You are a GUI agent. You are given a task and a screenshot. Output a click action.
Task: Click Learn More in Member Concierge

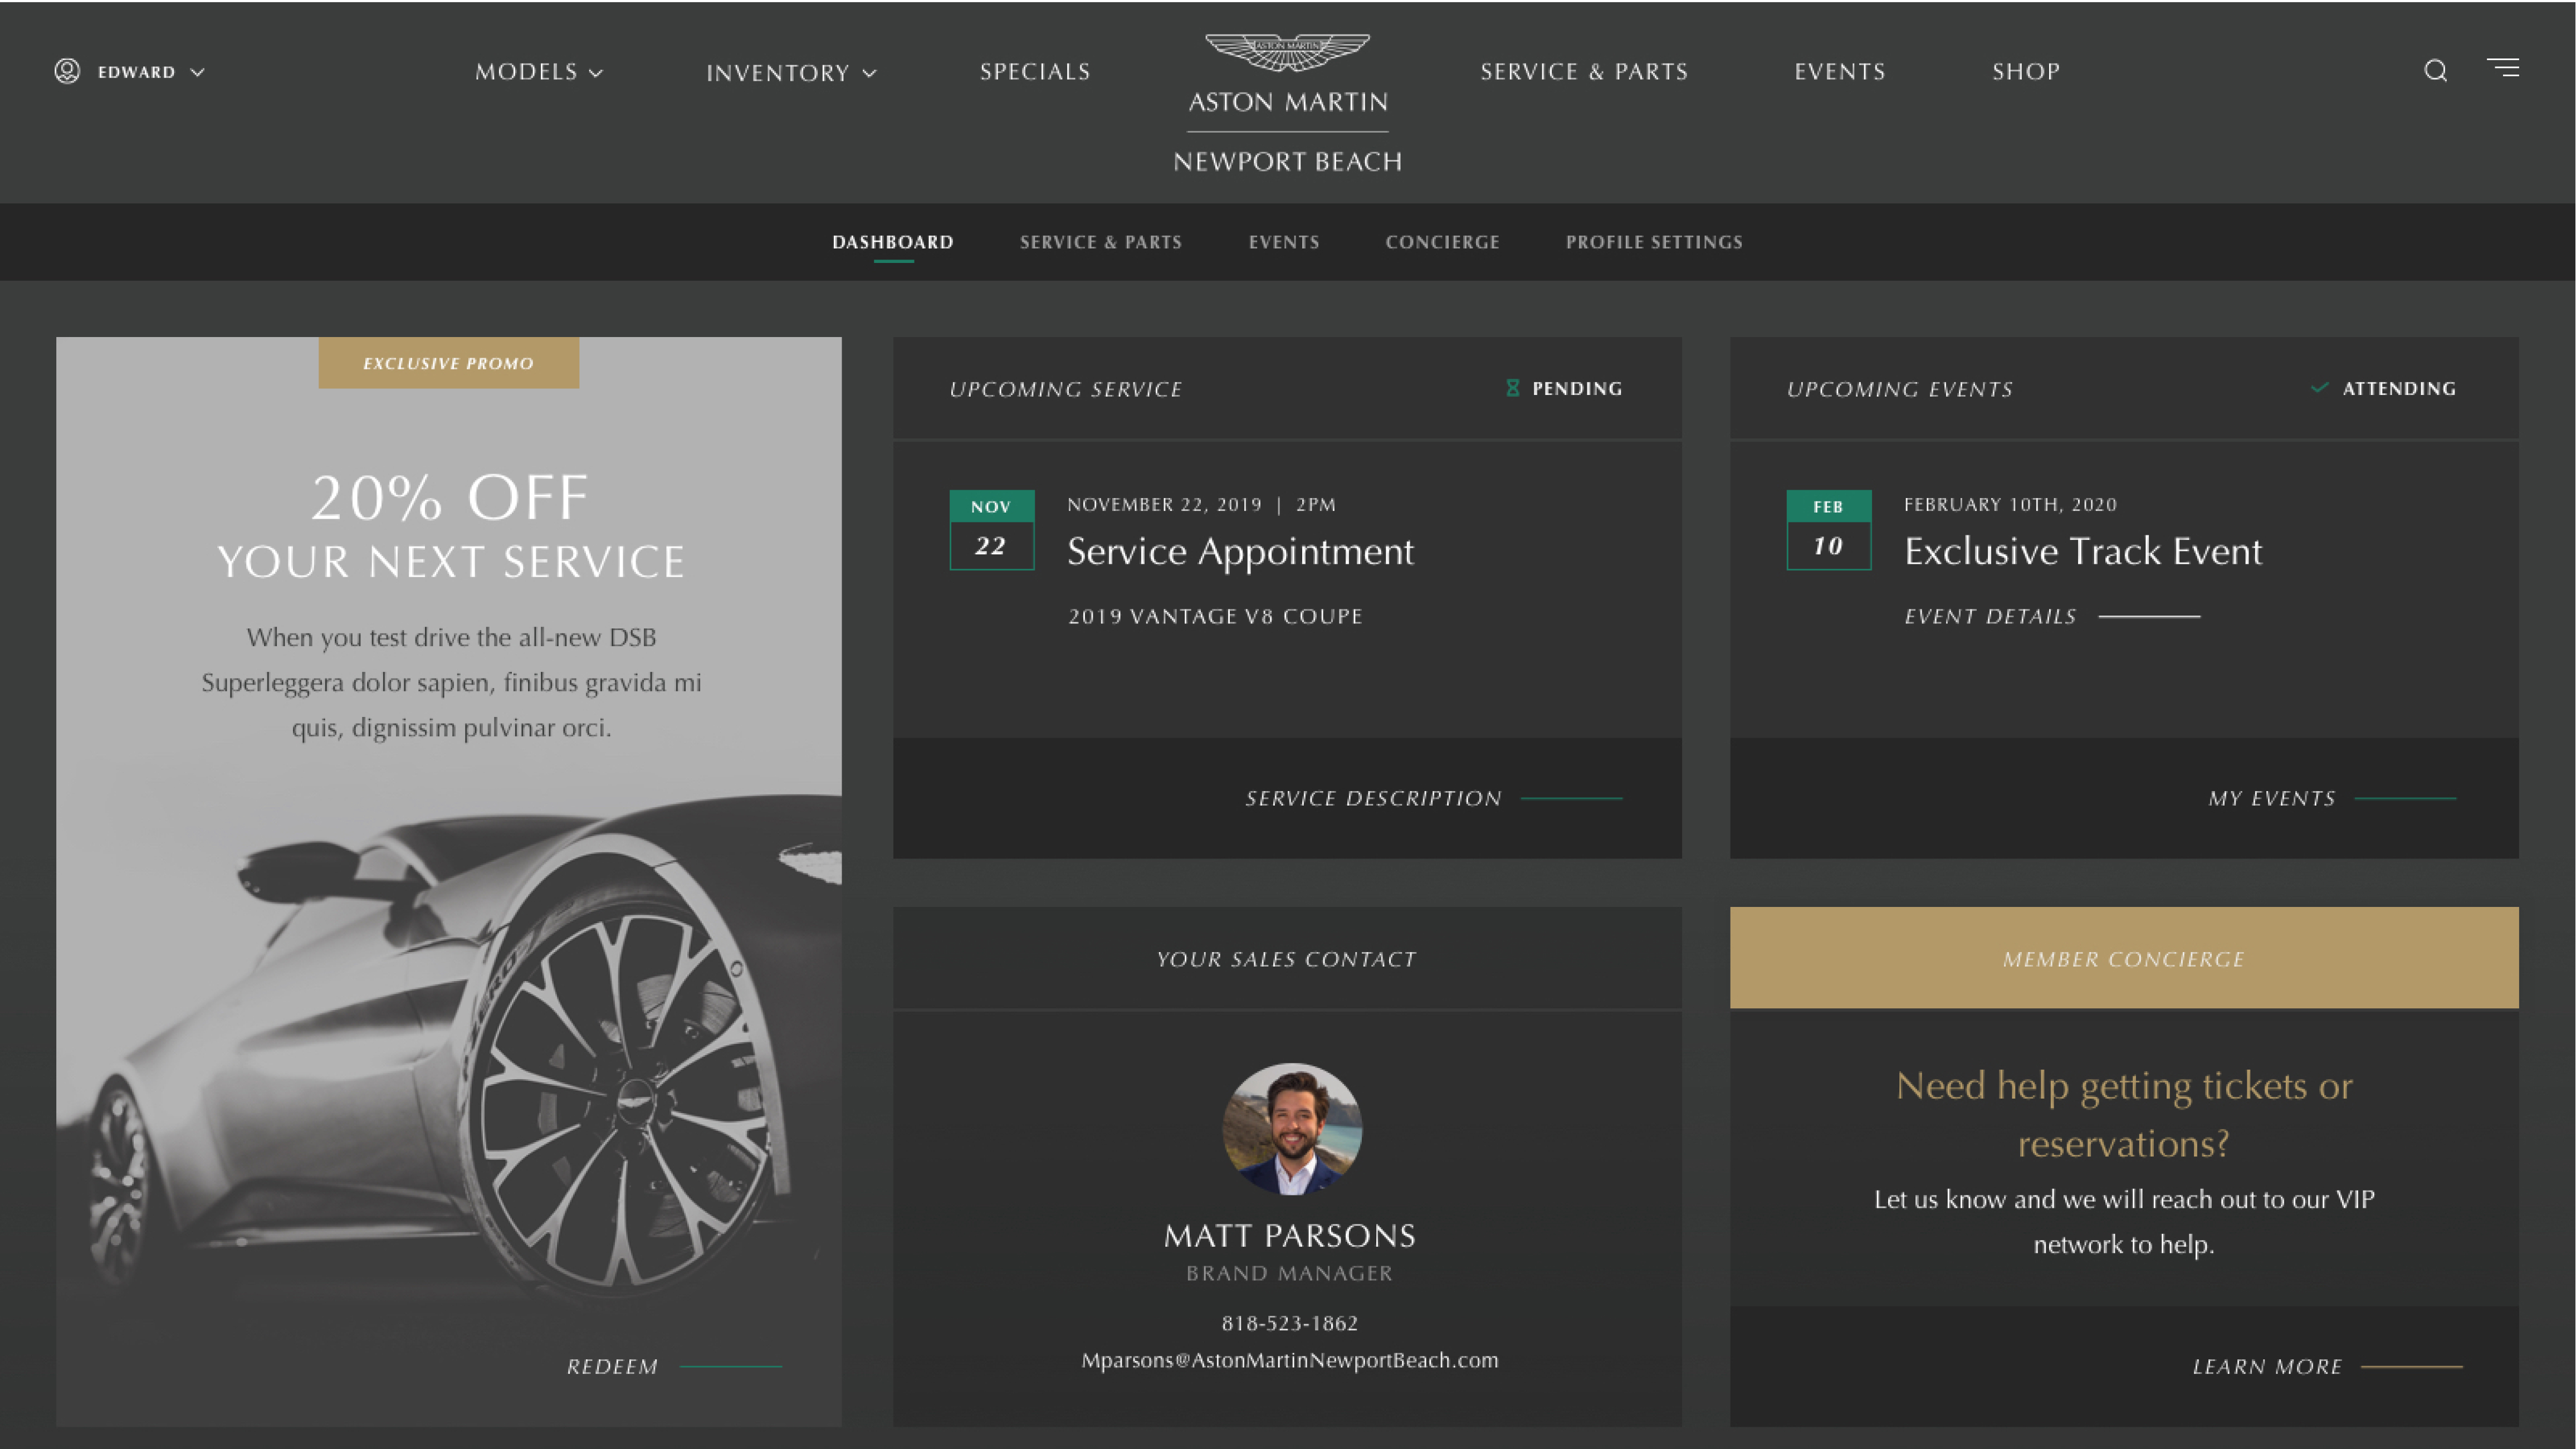point(2267,1366)
